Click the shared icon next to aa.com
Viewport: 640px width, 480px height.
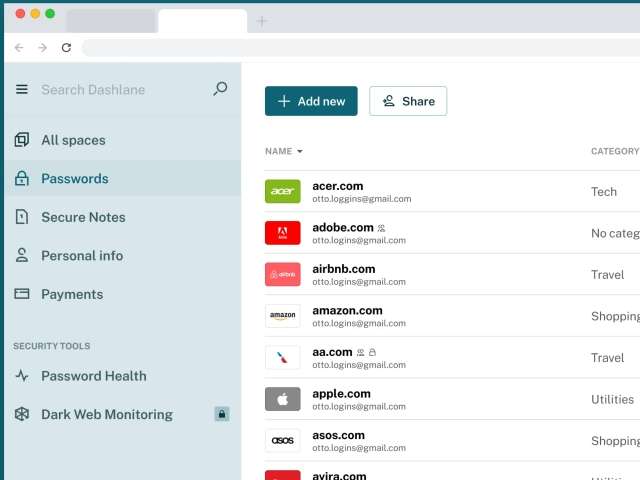pyautogui.click(x=360, y=352)
